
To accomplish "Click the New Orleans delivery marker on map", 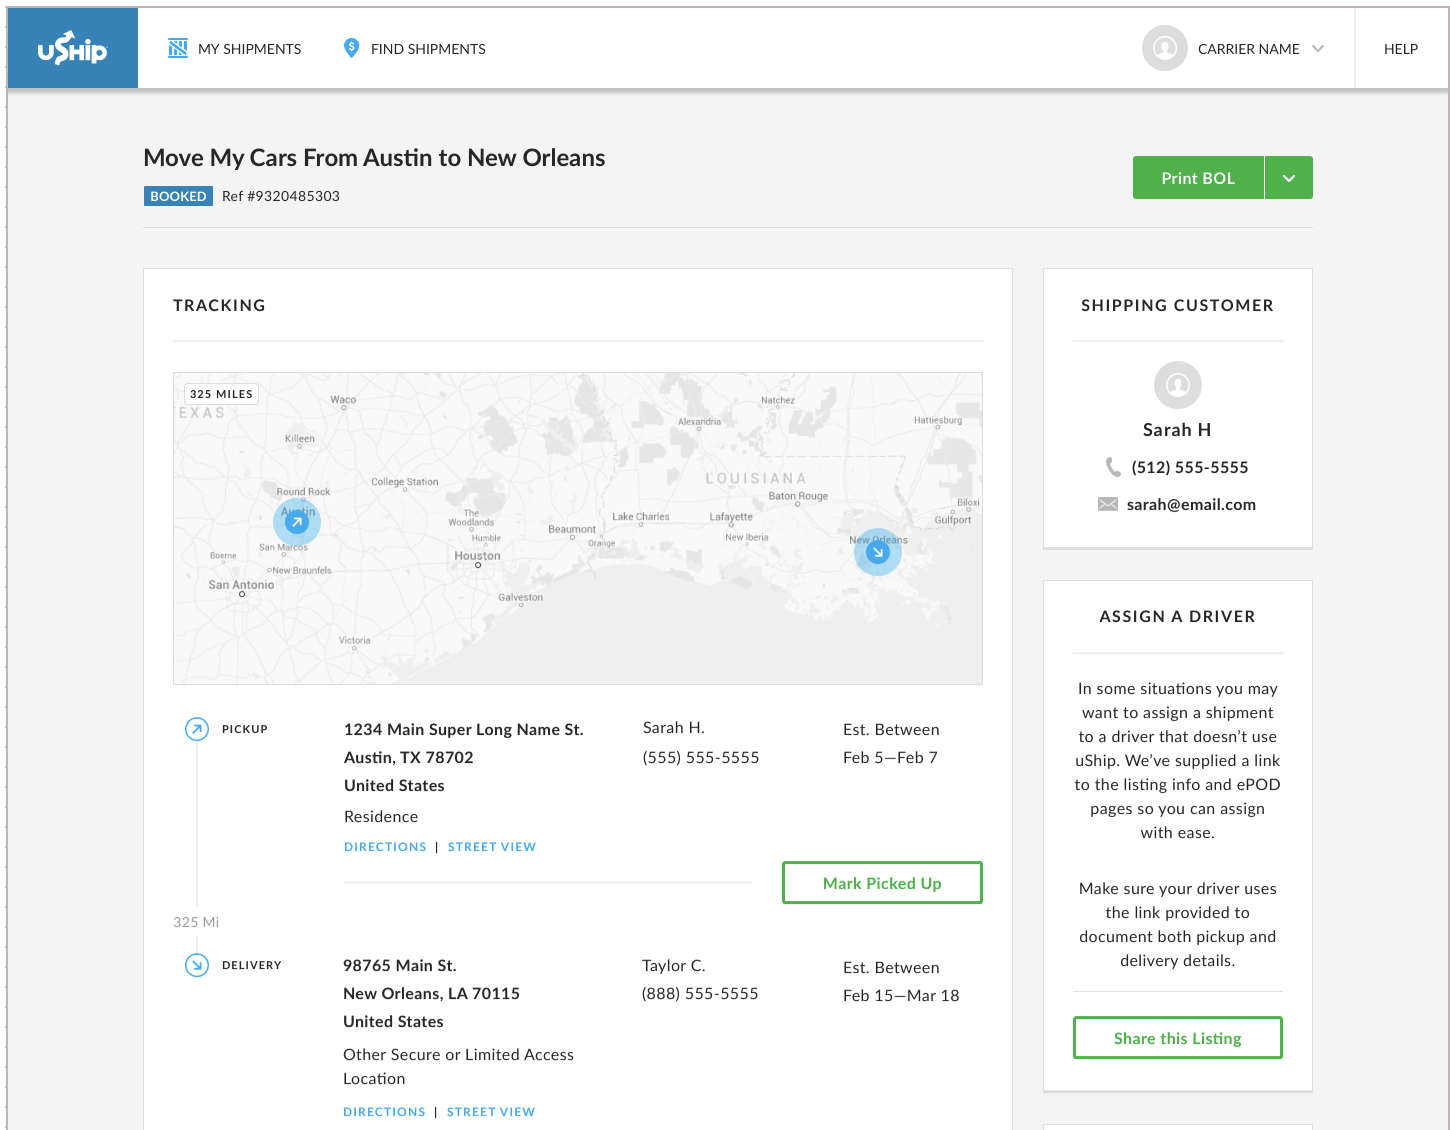I will [878, 552].
